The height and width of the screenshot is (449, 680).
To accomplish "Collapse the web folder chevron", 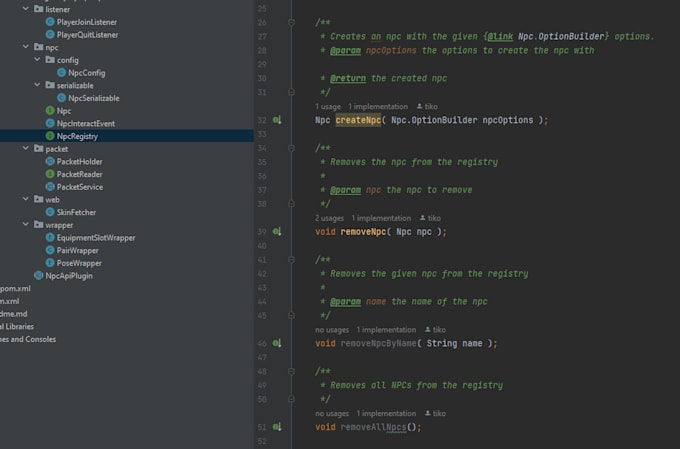I will coord(26,199).
